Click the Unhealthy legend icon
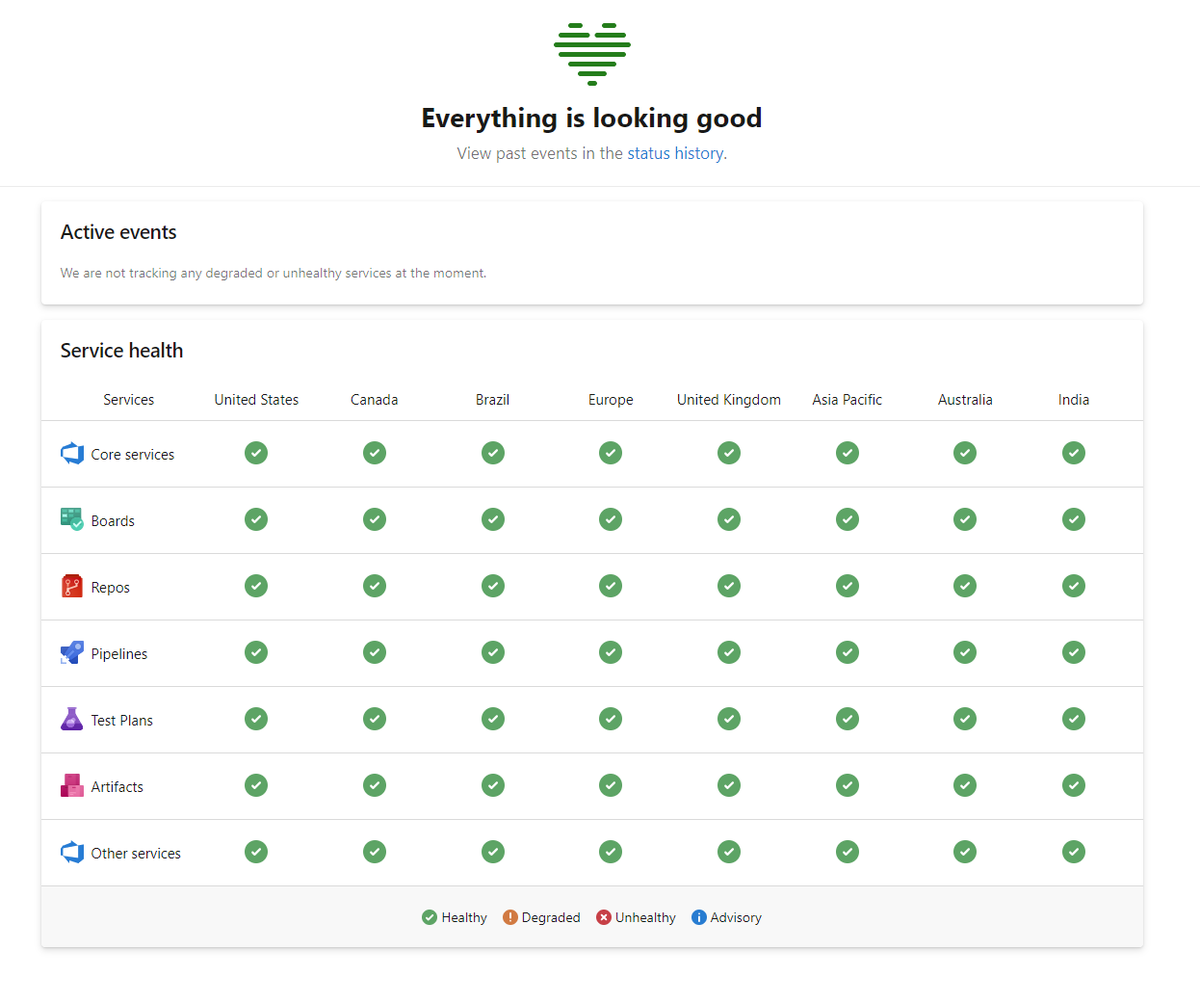Screen dimensions: 1200x1003 pos(604,917)
